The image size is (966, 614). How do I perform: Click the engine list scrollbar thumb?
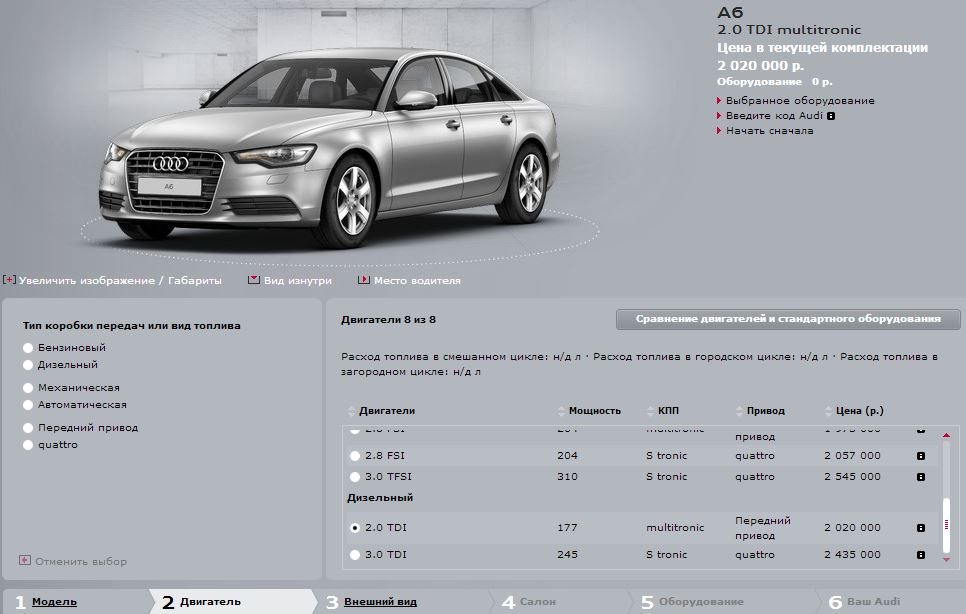[x=946, y=525]
